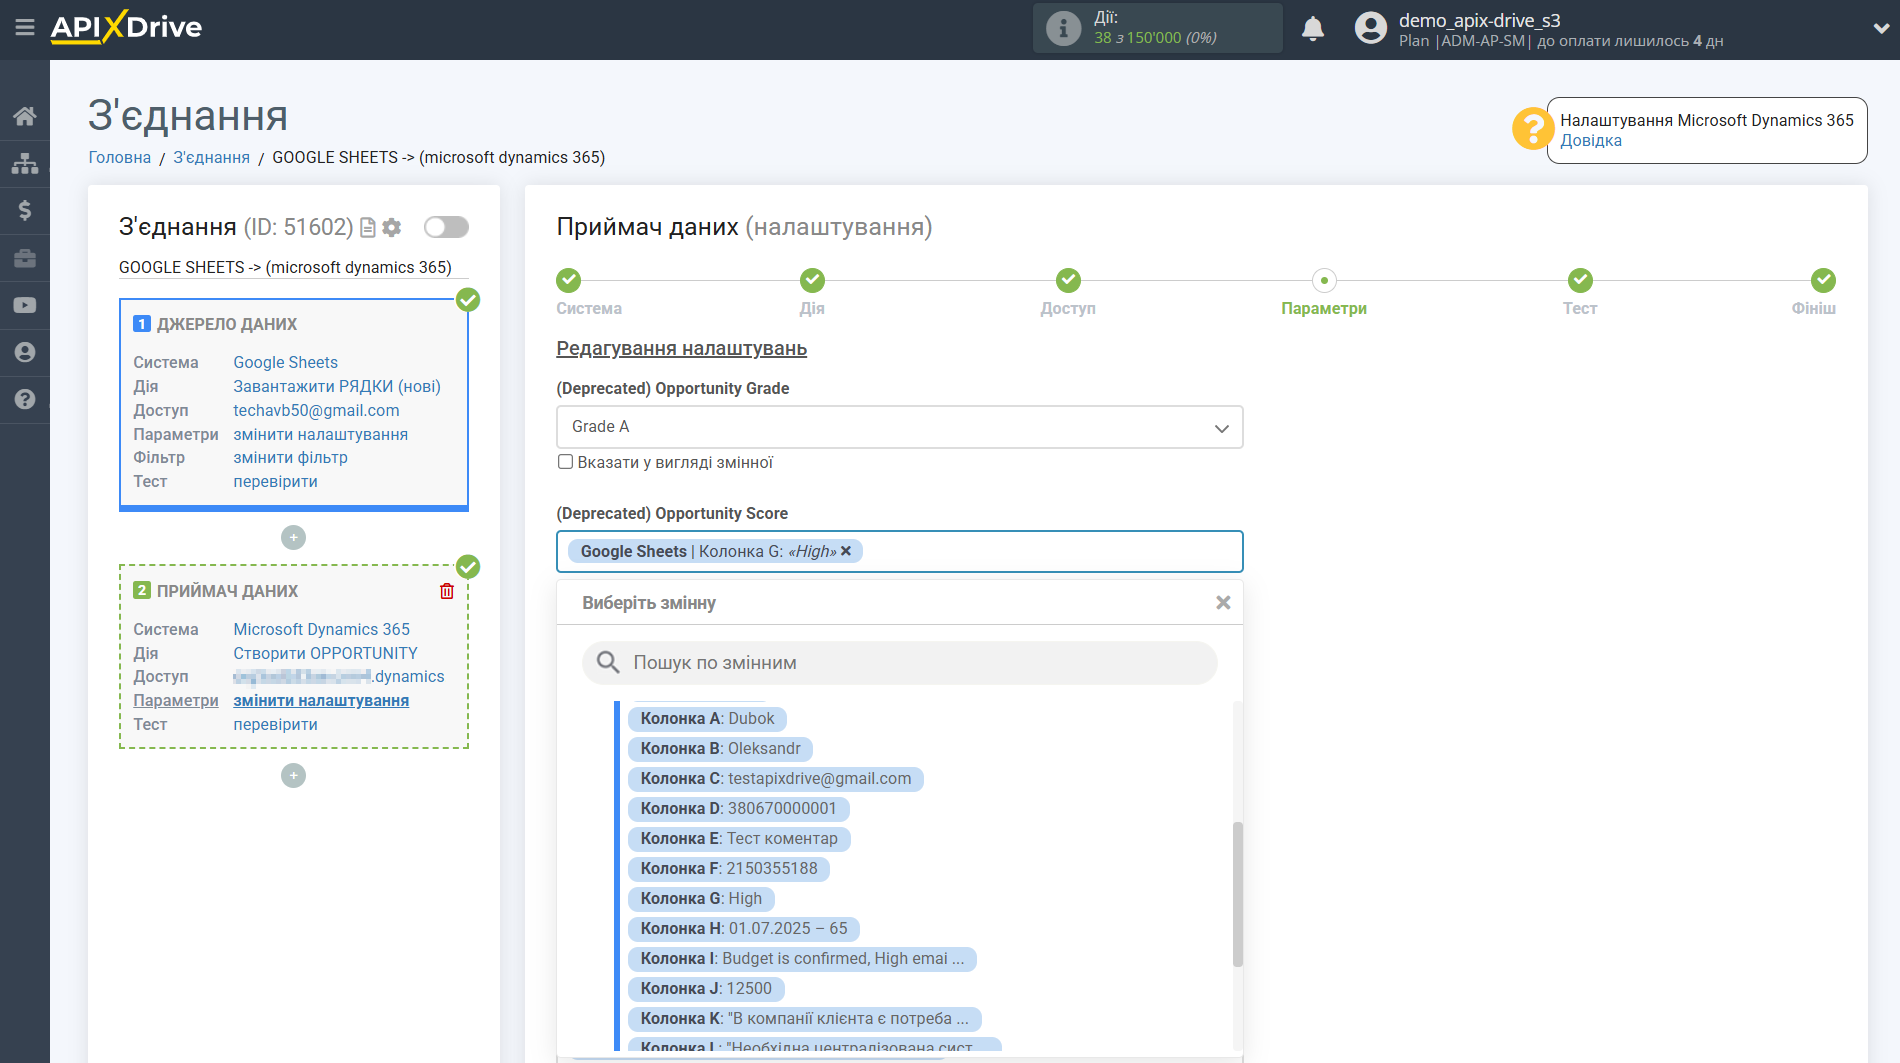The width and height of the screenshot is (1900, 1063).
Task: Add a step with plus button below the source block
Action: point(293,538)
